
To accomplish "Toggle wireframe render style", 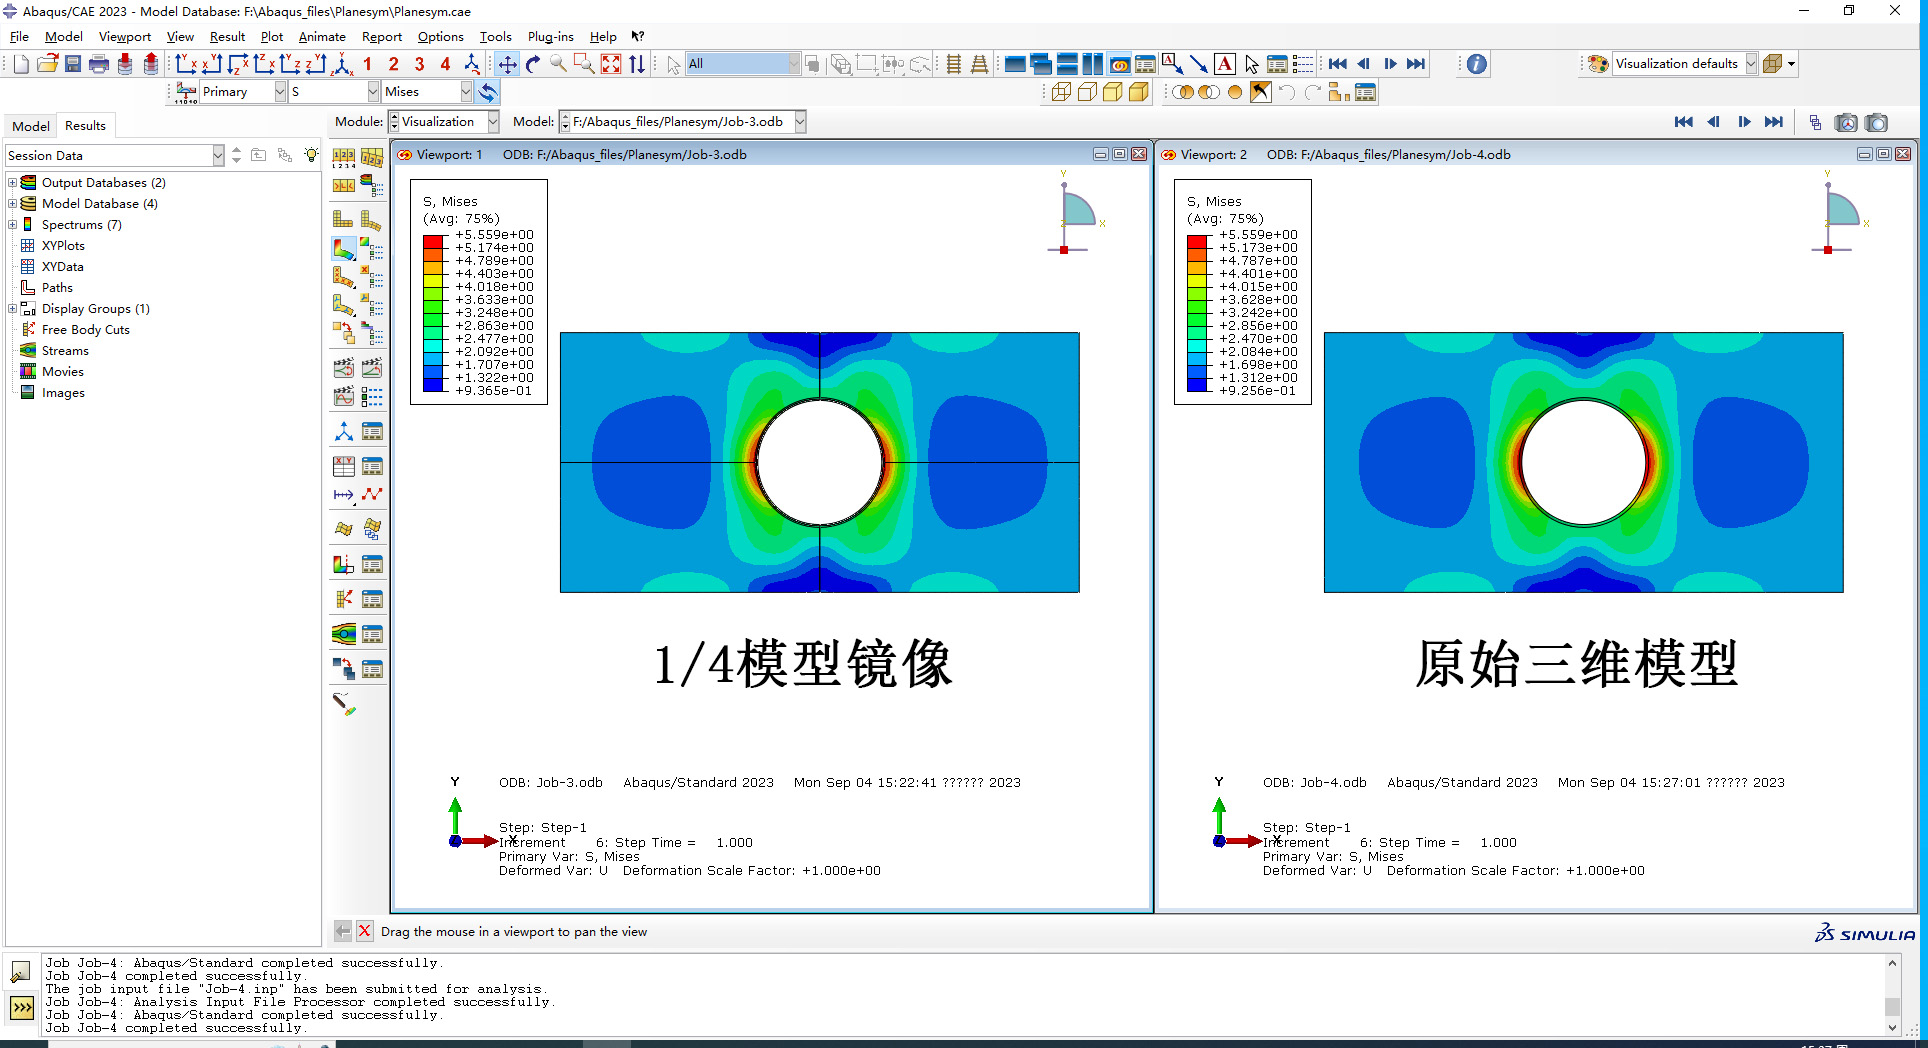I will click(1061, 92).
